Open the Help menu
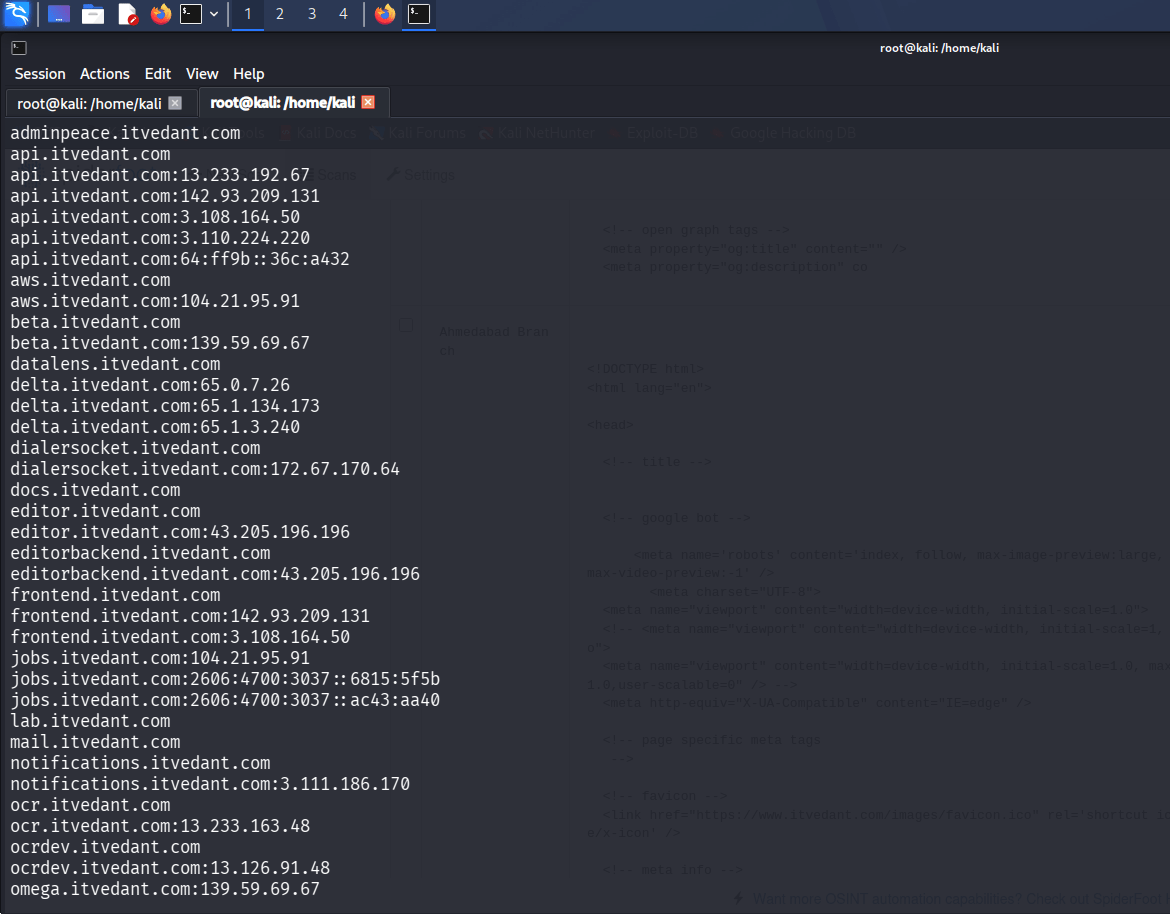1170x914 pixels. (248, 74)
